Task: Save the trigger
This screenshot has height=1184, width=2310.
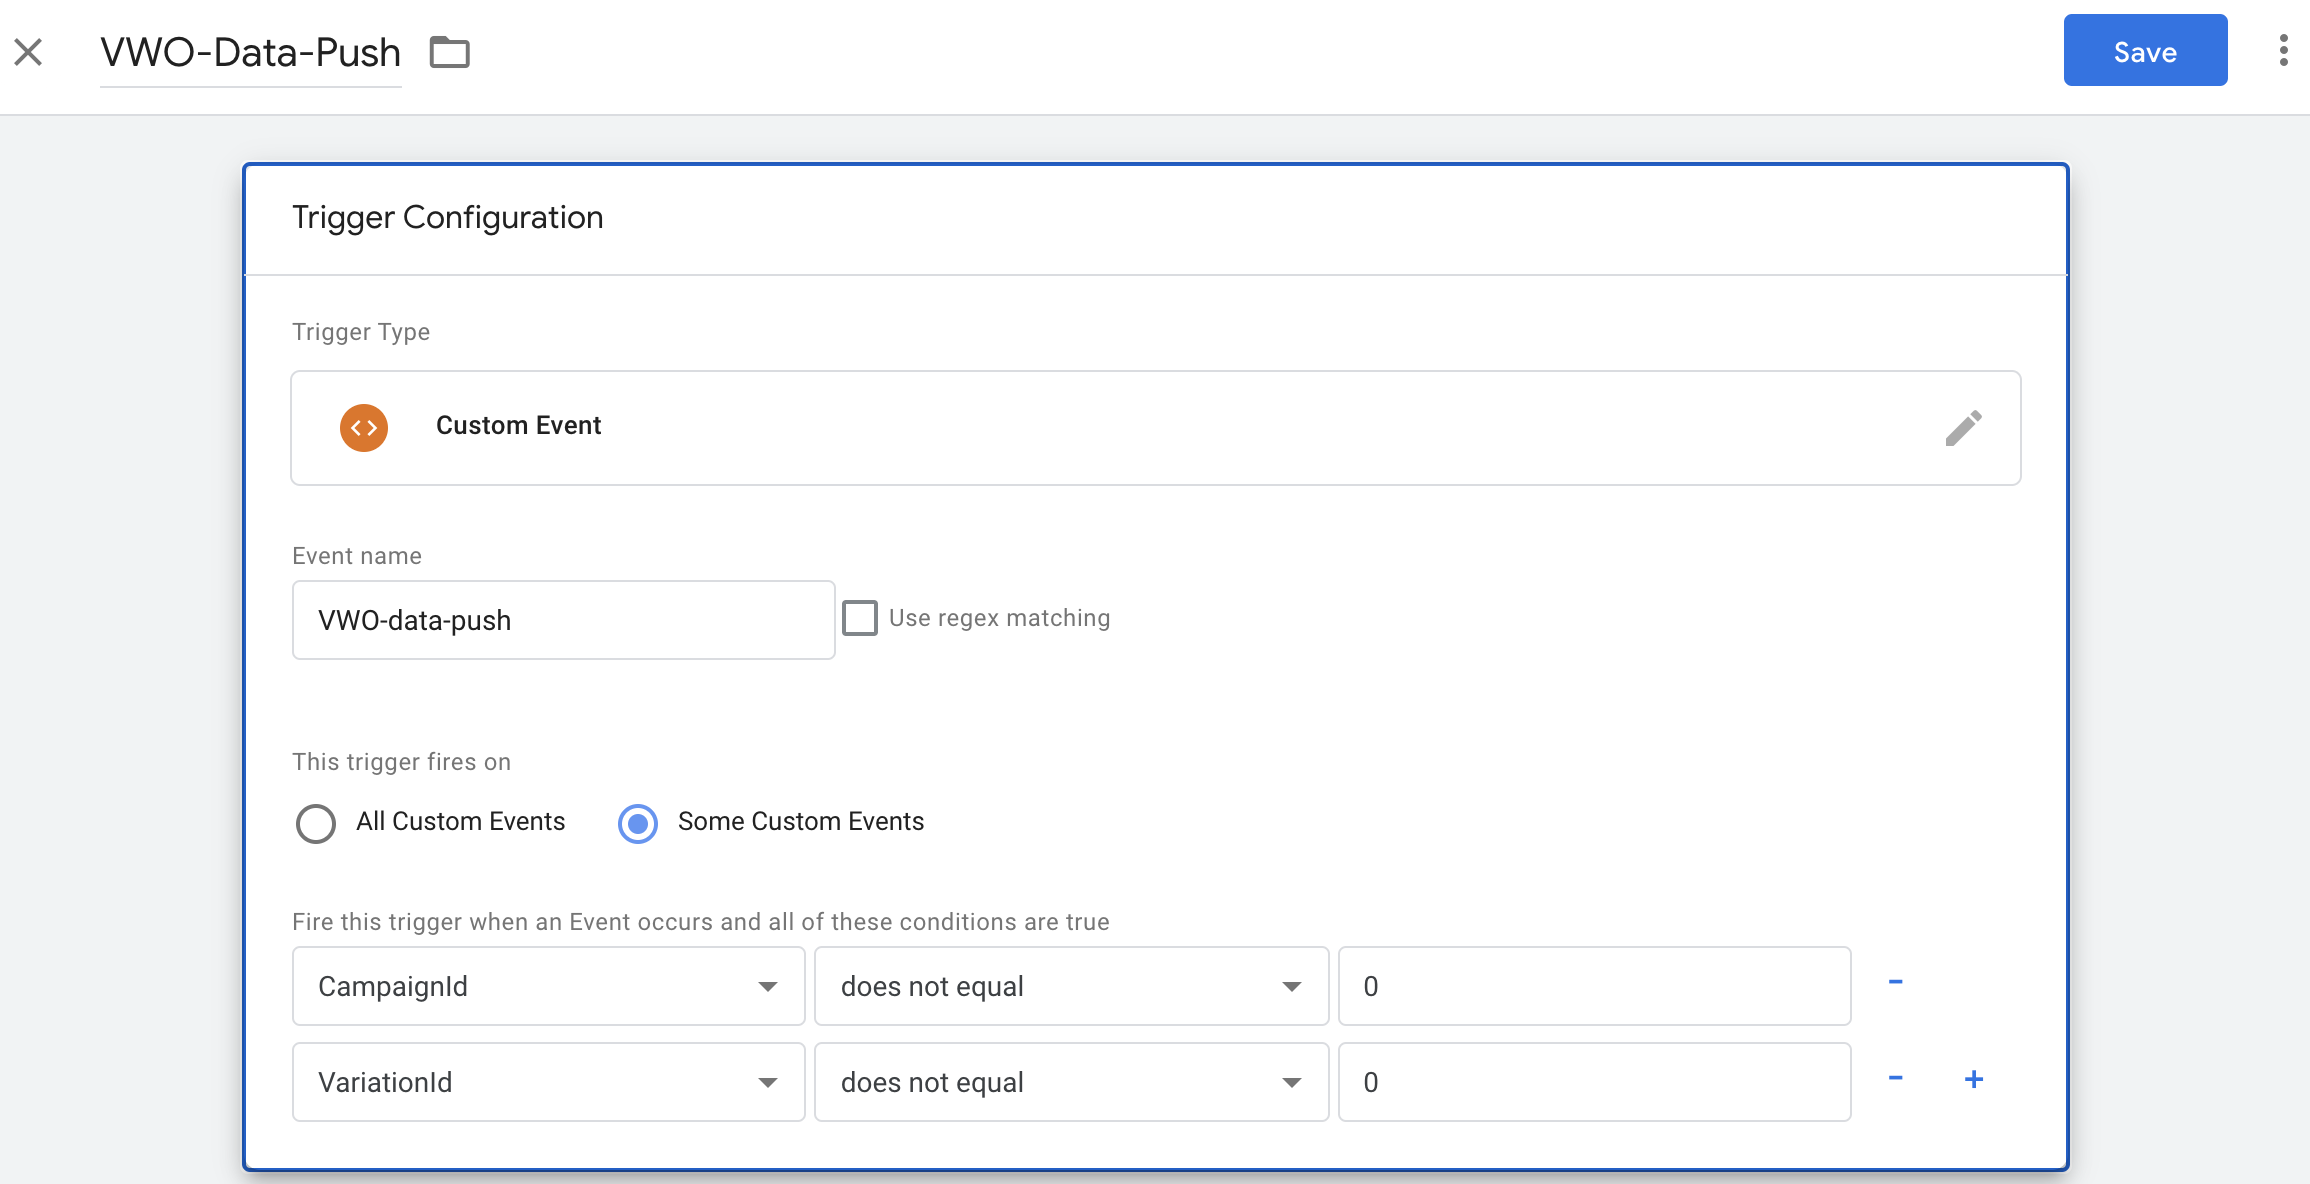Action: (x=2145, y=51)
